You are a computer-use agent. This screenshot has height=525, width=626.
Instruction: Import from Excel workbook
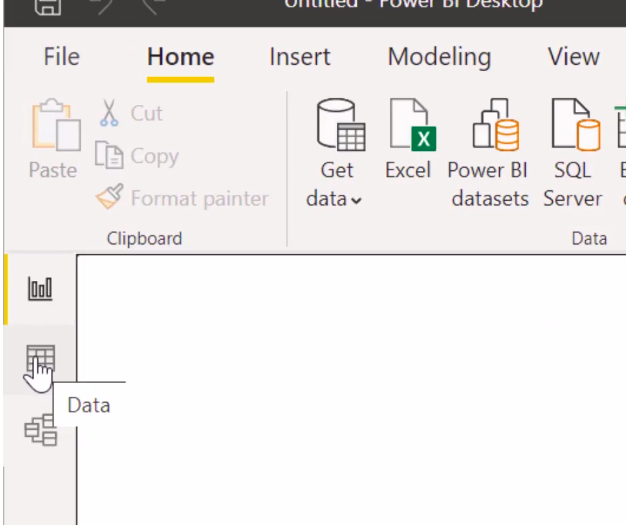[408, 139]
